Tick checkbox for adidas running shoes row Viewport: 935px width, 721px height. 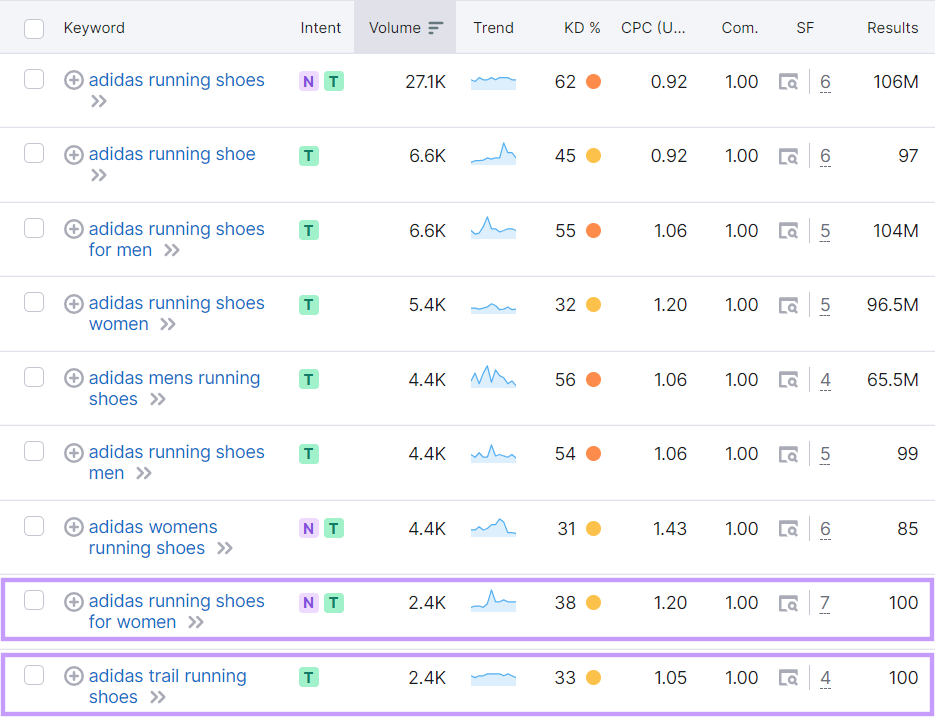click(34, 79)
